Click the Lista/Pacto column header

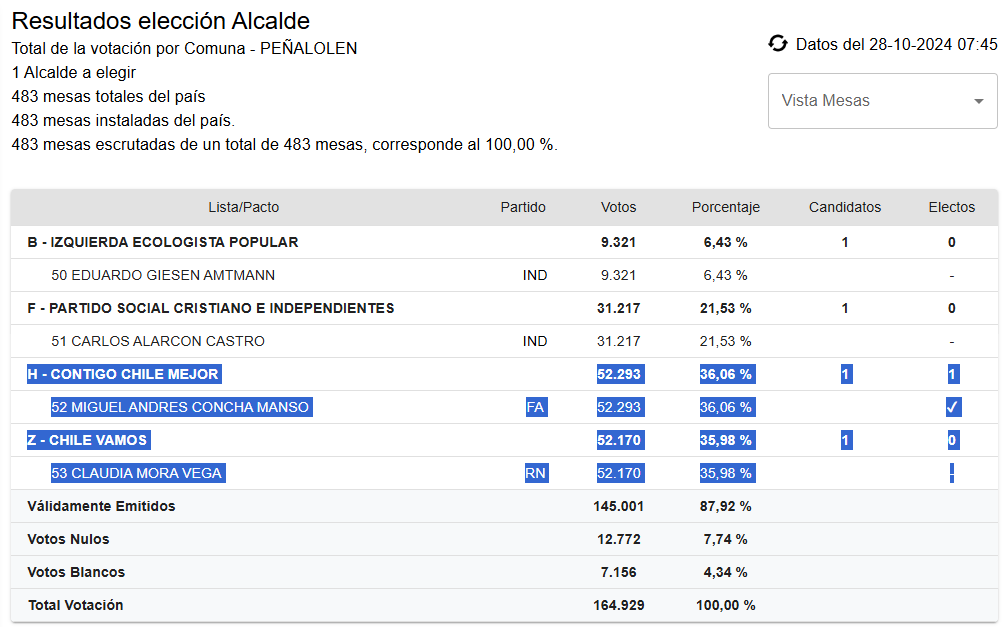click(243, 207)
